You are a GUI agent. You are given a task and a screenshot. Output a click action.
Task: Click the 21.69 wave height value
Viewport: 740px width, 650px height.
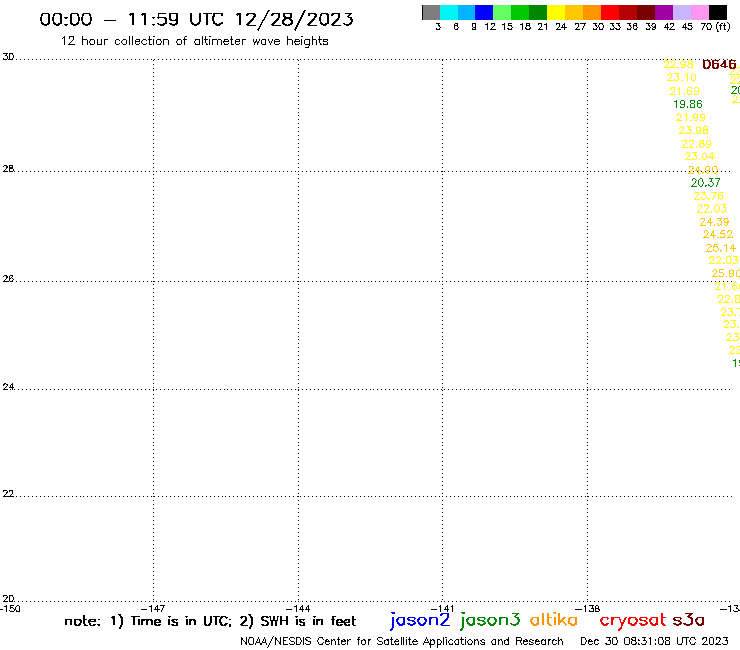pos(684,91)
